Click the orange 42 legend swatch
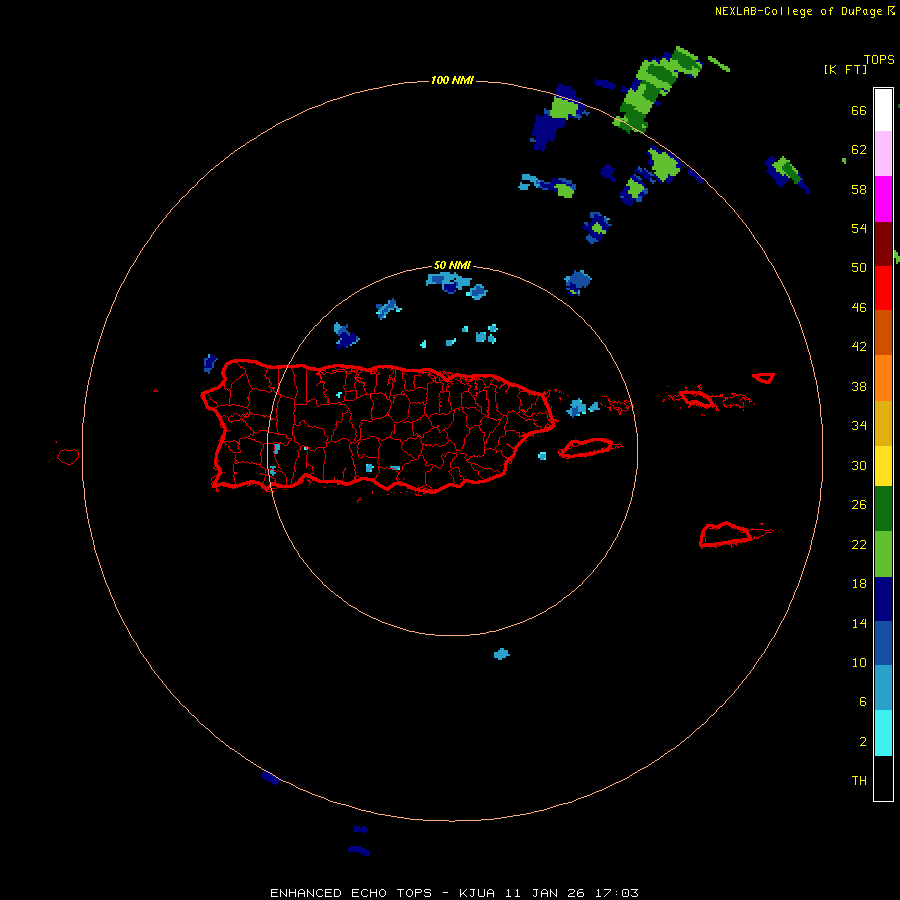This screenshot has width=900, height=900. [883, 378]
